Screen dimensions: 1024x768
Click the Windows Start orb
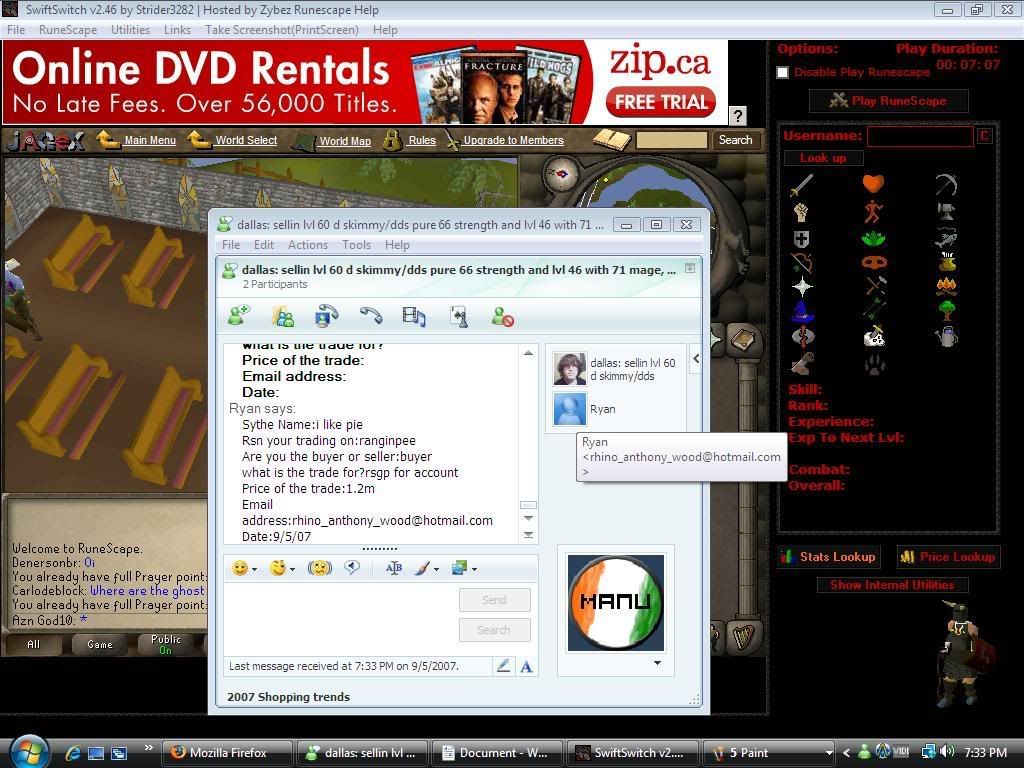(27, 751)
